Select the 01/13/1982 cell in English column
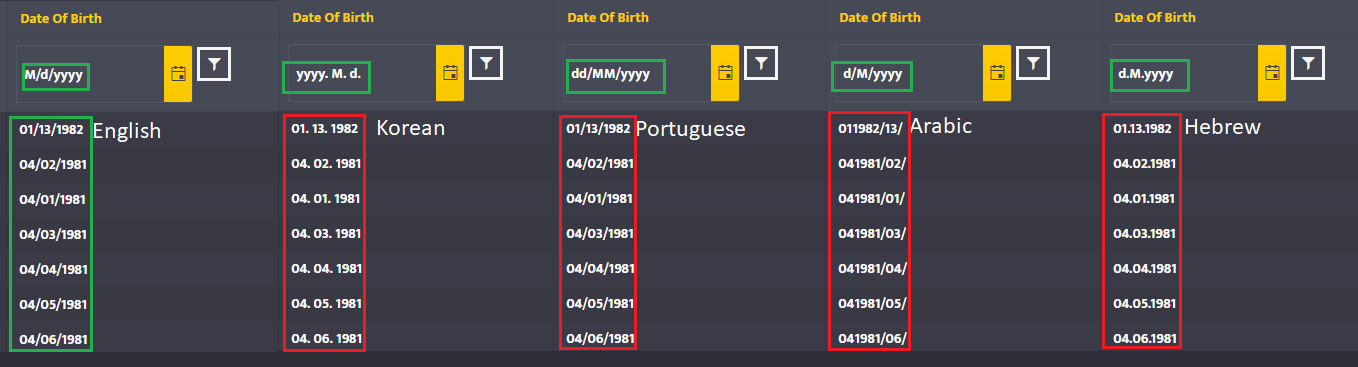The height and width of the screenshot is (367, 1358). [51, 128]
